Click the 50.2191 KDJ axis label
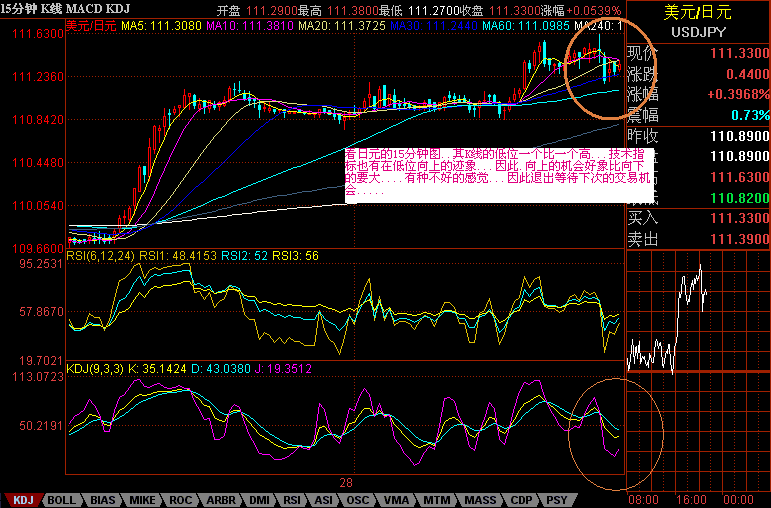The image size is (771, 508). (x=41, y=425)
